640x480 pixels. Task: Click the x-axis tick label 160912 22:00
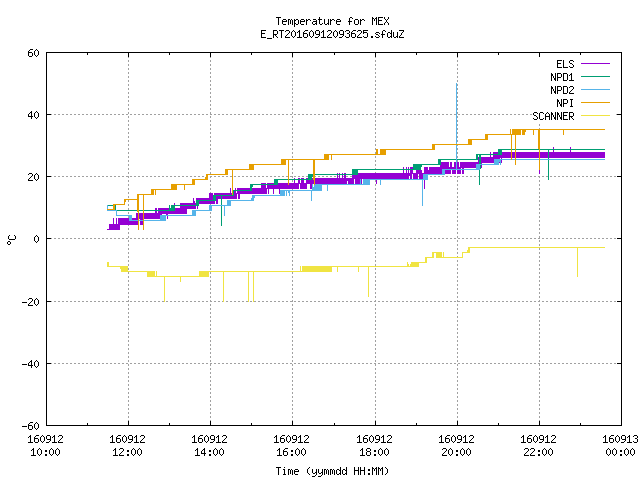538,446
